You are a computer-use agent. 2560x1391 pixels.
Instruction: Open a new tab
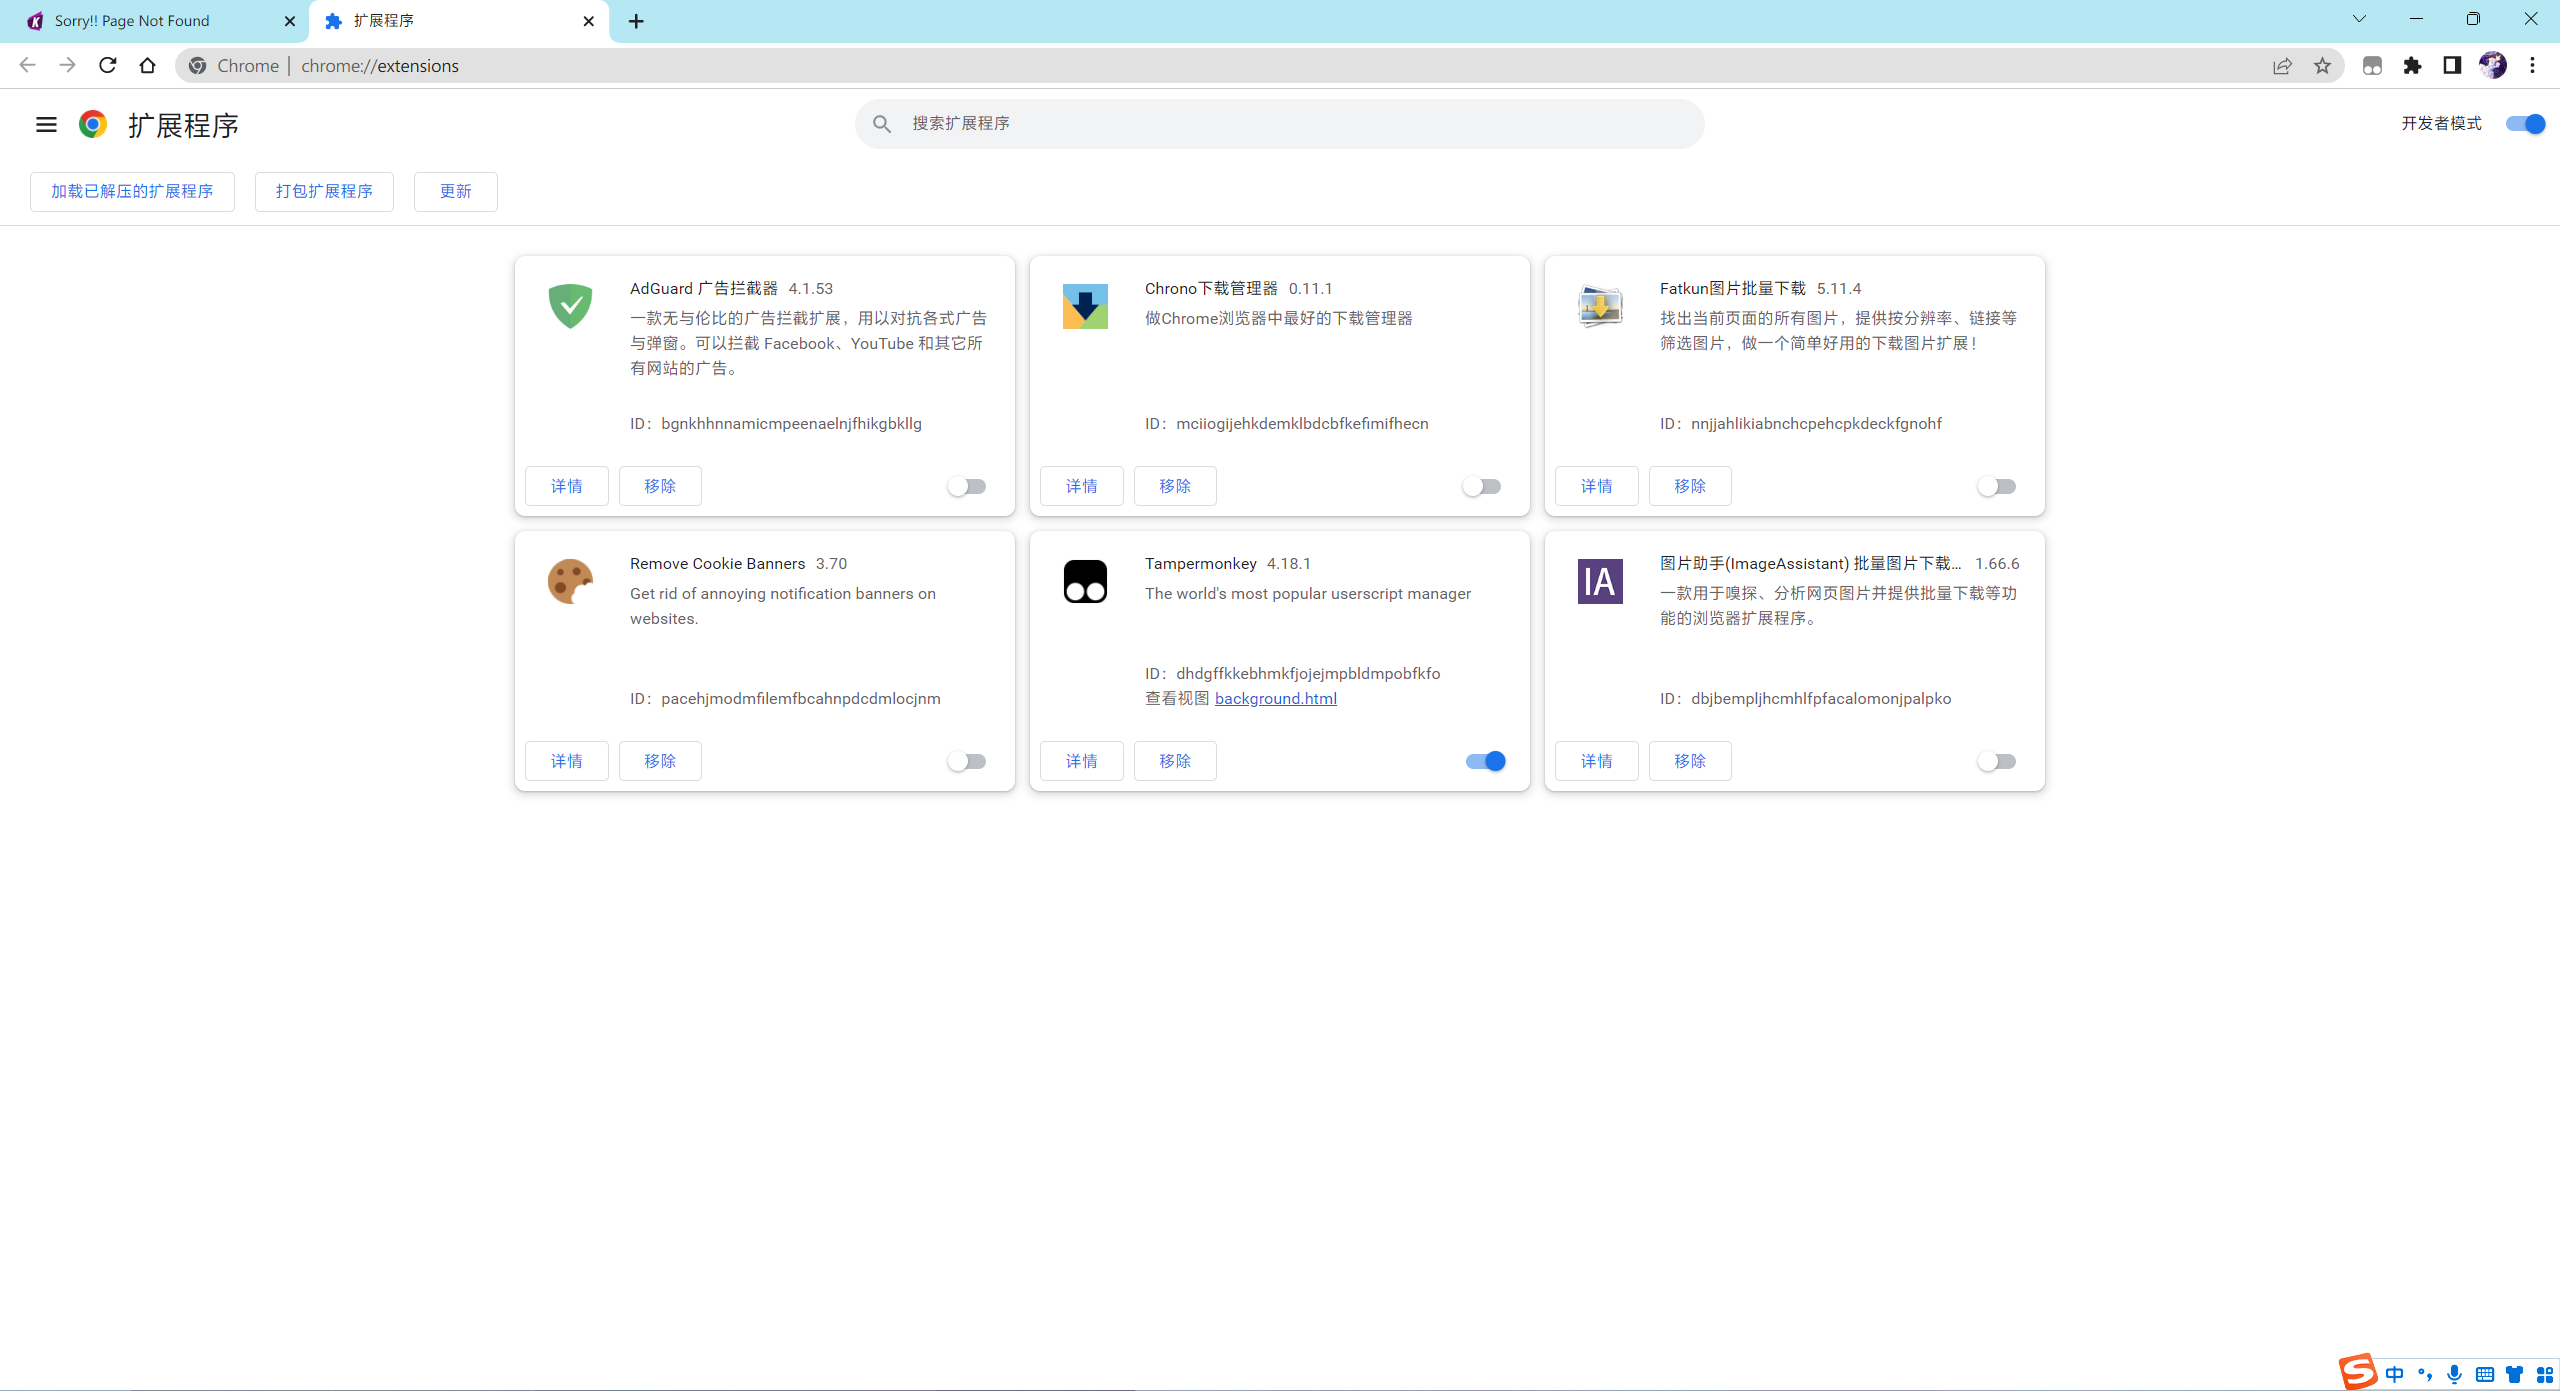click(636, 21)
